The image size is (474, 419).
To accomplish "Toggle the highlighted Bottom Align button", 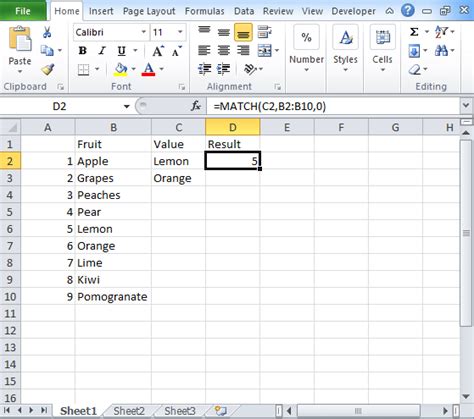I will [243, 32].
